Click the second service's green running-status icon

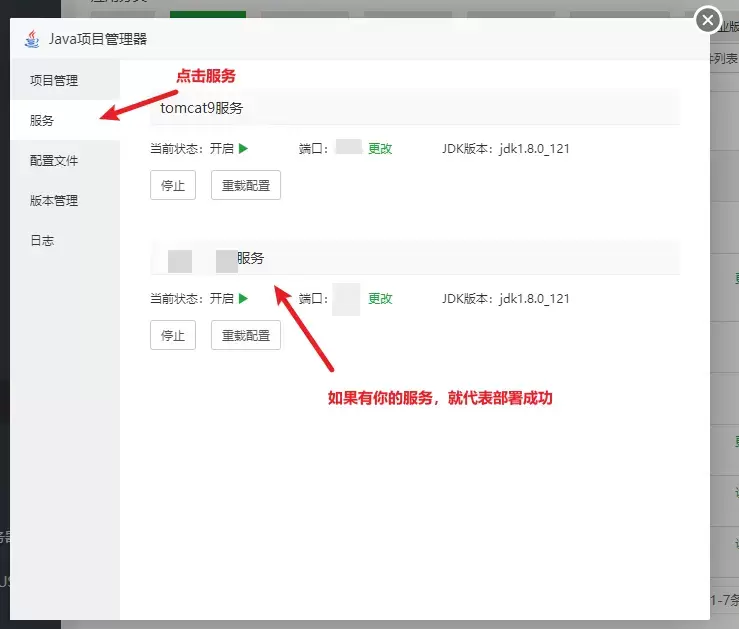tap(243, 298)
